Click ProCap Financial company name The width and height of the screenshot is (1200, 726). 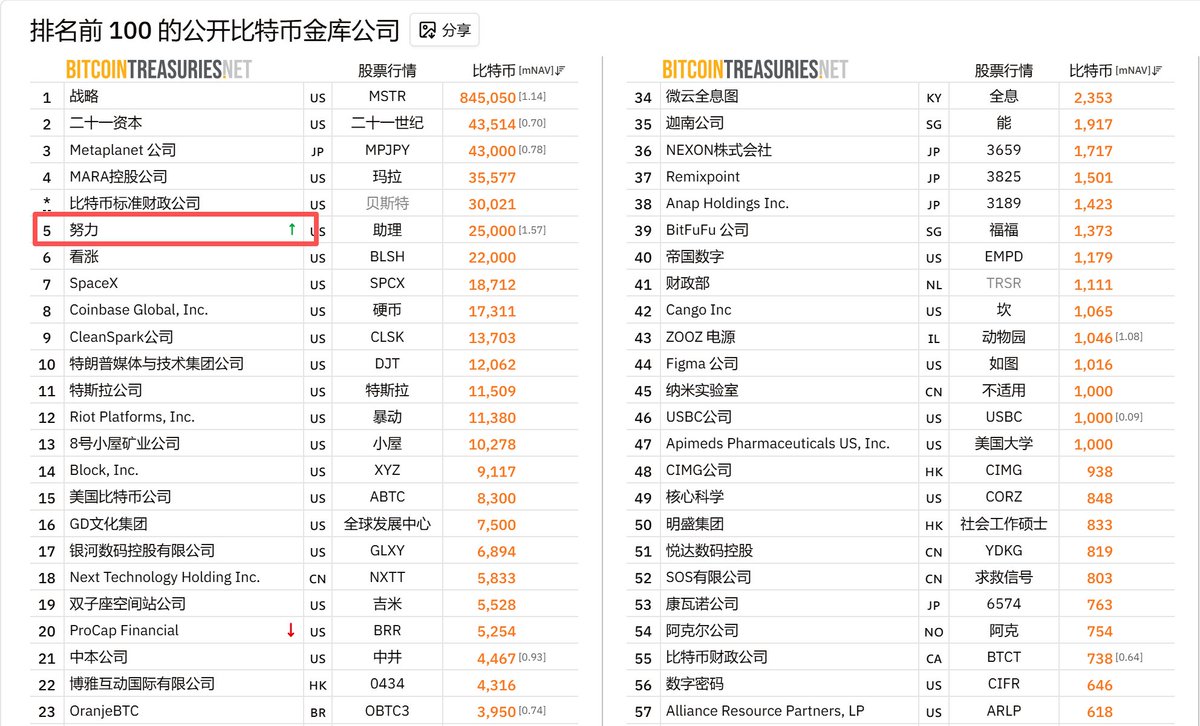[124, 630]
